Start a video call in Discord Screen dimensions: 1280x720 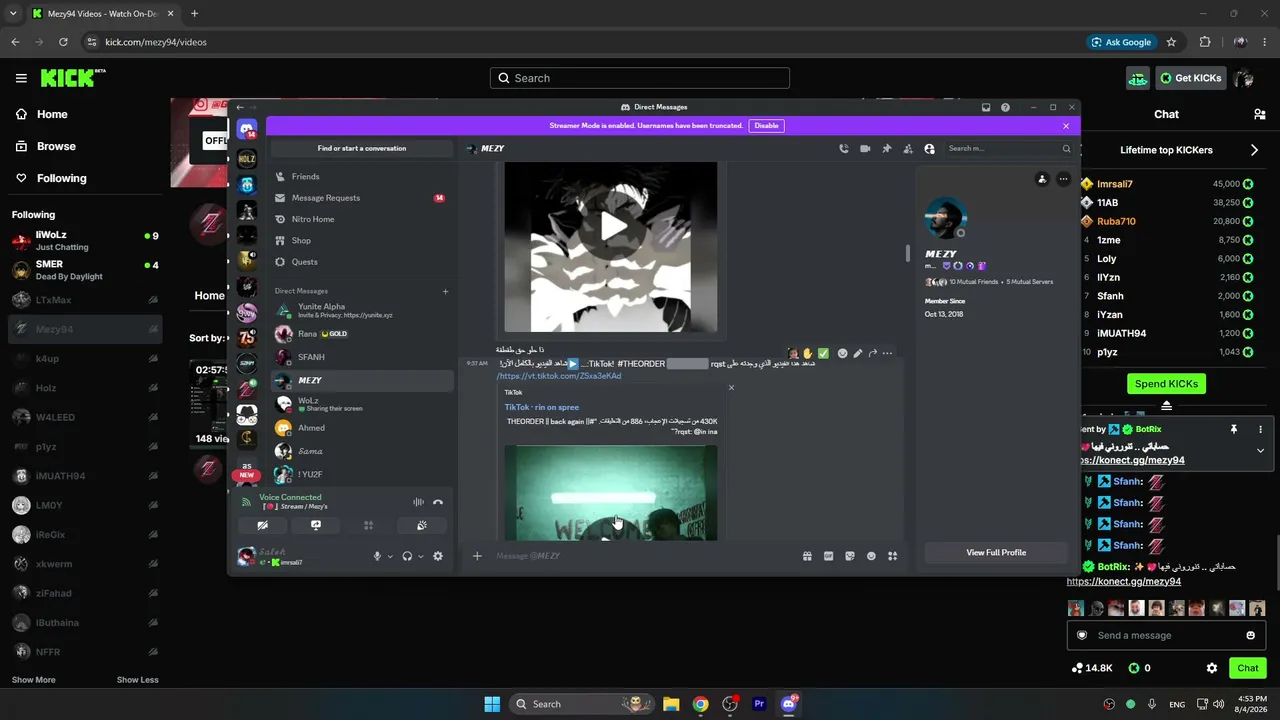pos(865,149)
